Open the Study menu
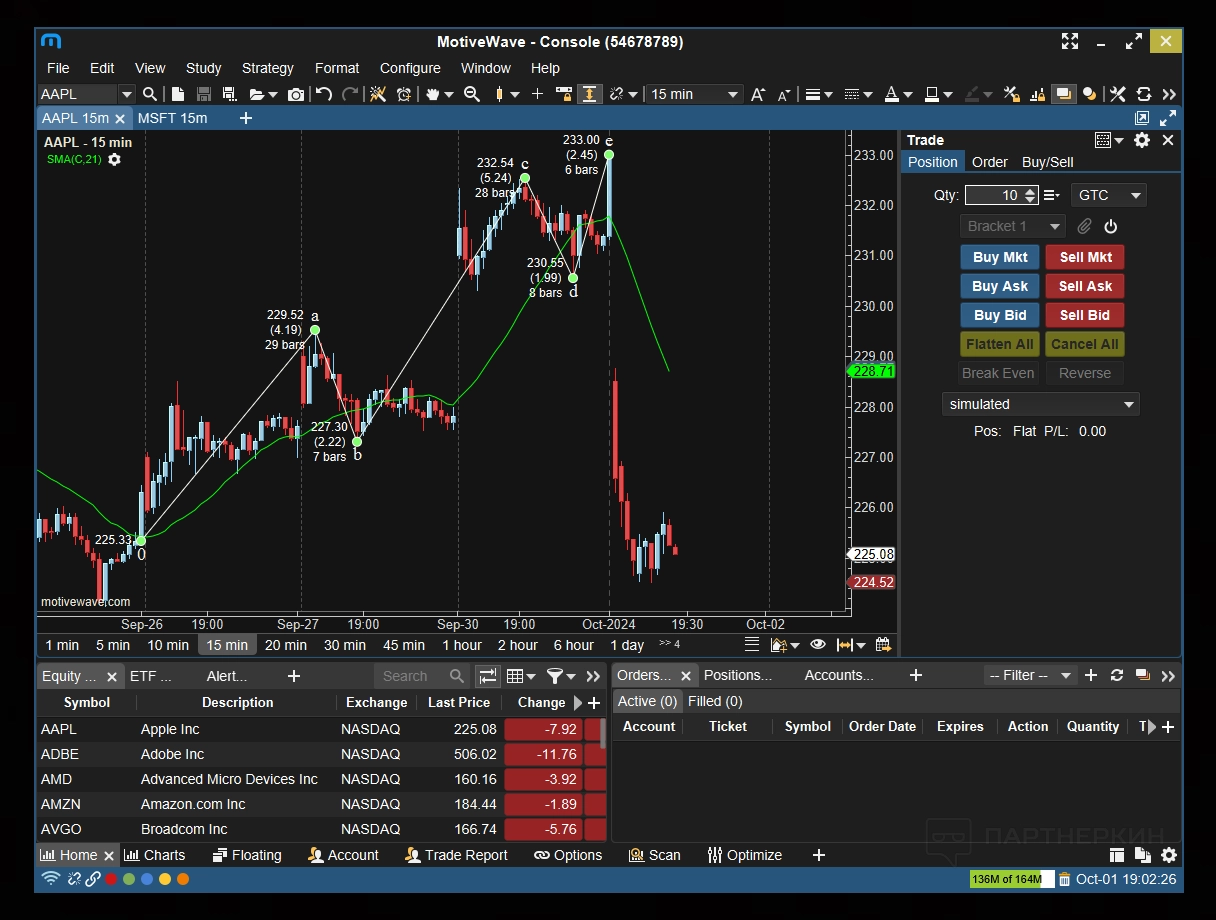This screenshot has height=920, width=1216. (203, 68)
